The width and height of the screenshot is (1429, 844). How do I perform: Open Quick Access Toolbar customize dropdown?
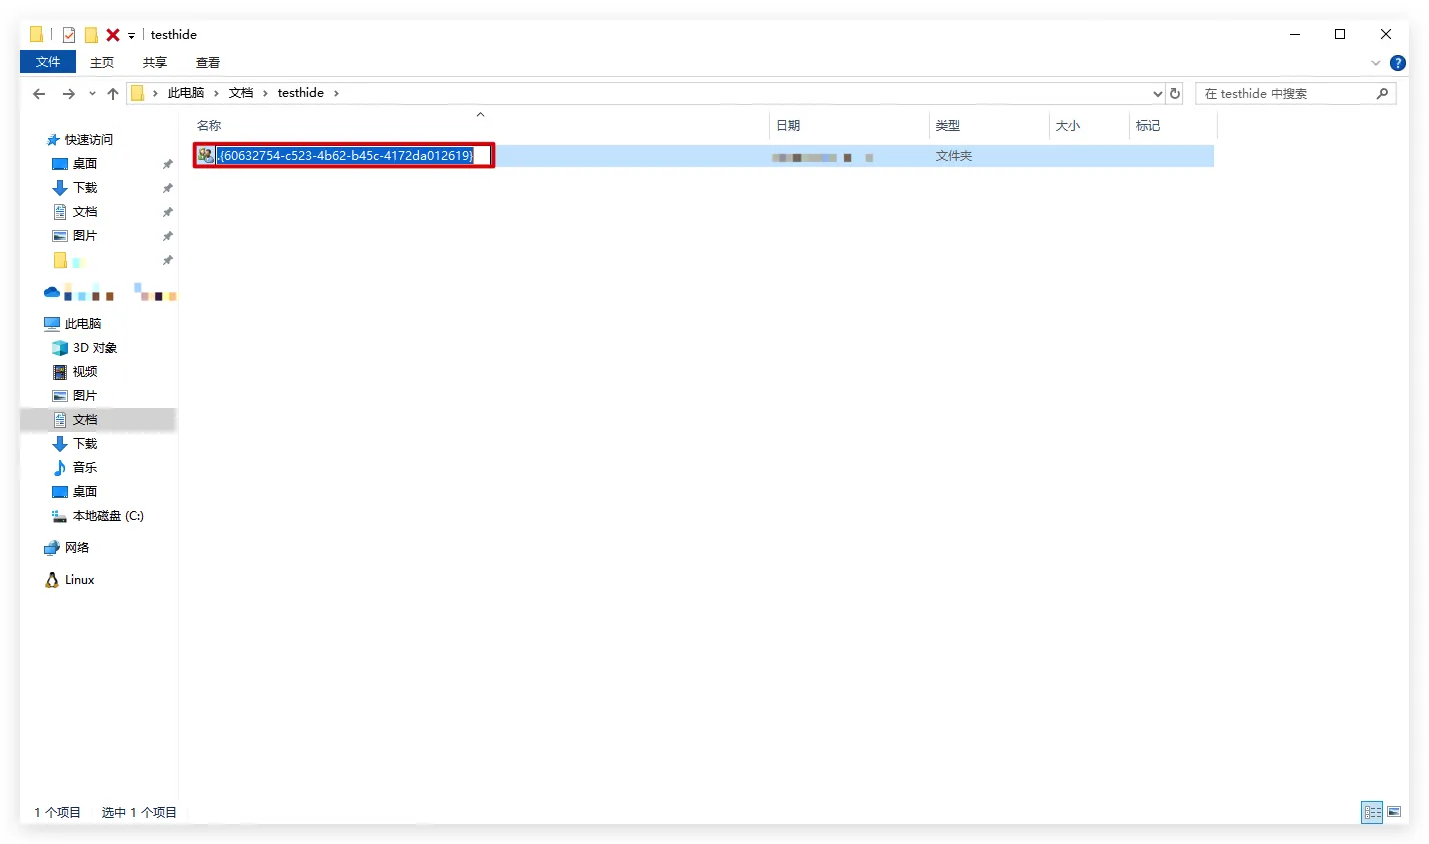tap(131, 36)
